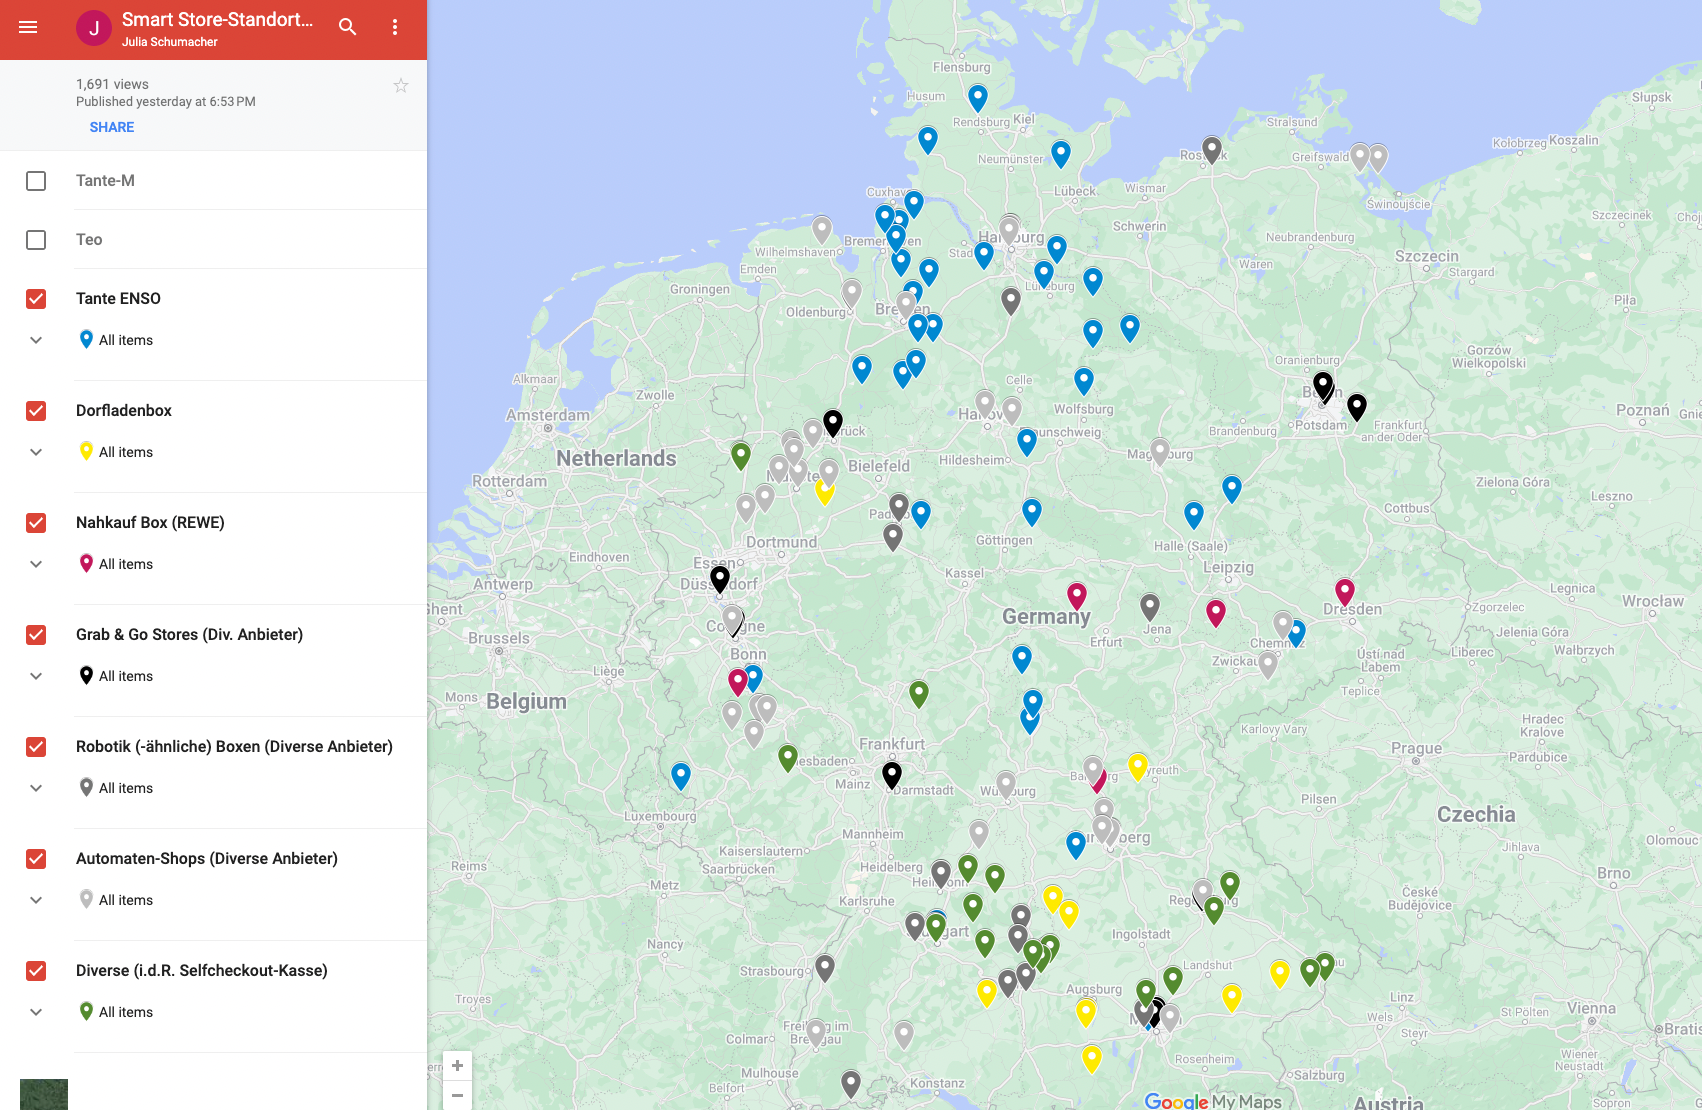Click gray marker at Magdeburg
This screenshot has height=1110, width=1702.
pyautogui.click(x=1160, y=452)
